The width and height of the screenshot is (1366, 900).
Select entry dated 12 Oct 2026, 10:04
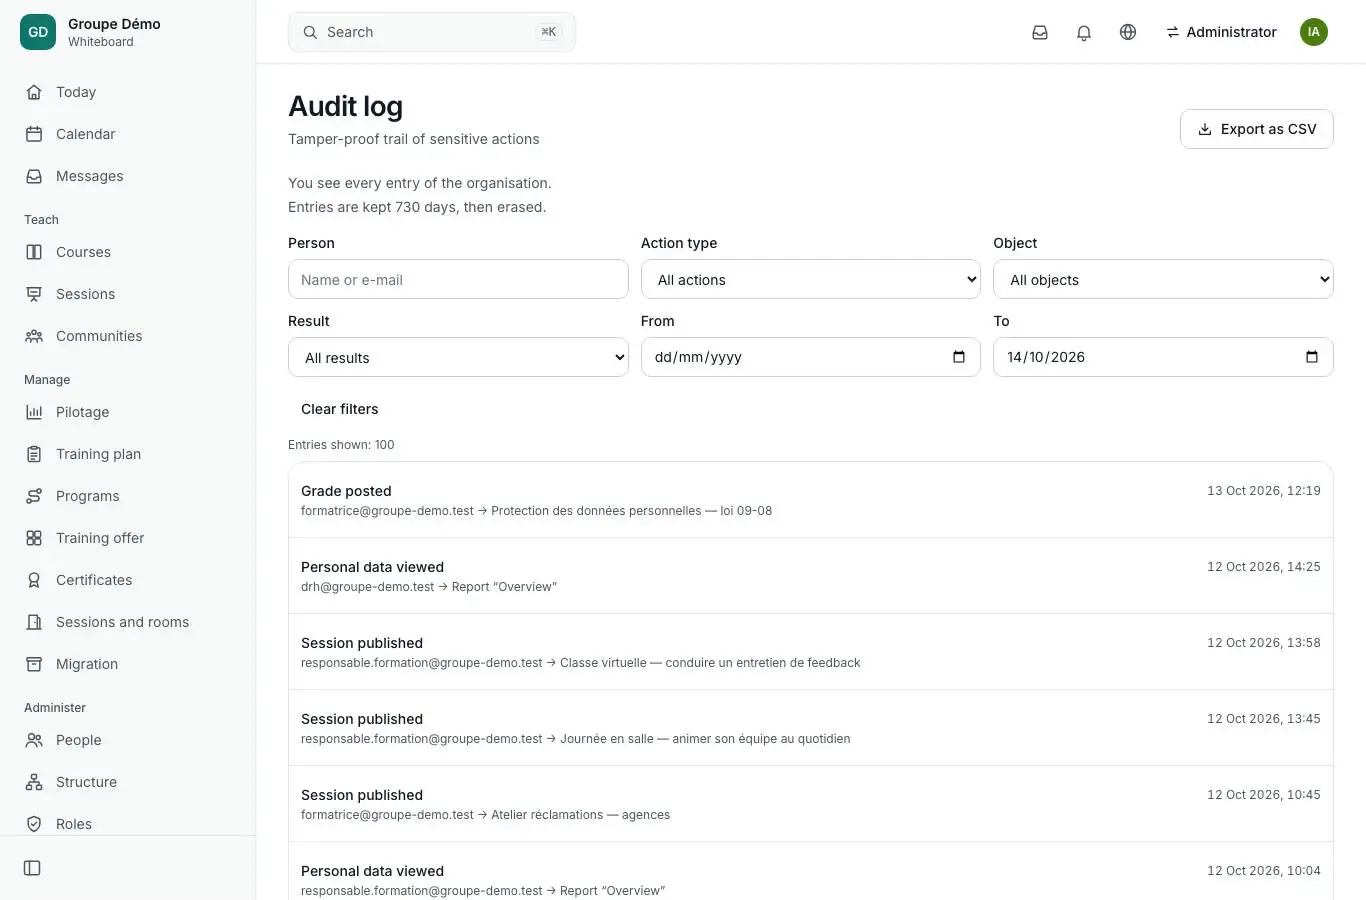[811, 872]
